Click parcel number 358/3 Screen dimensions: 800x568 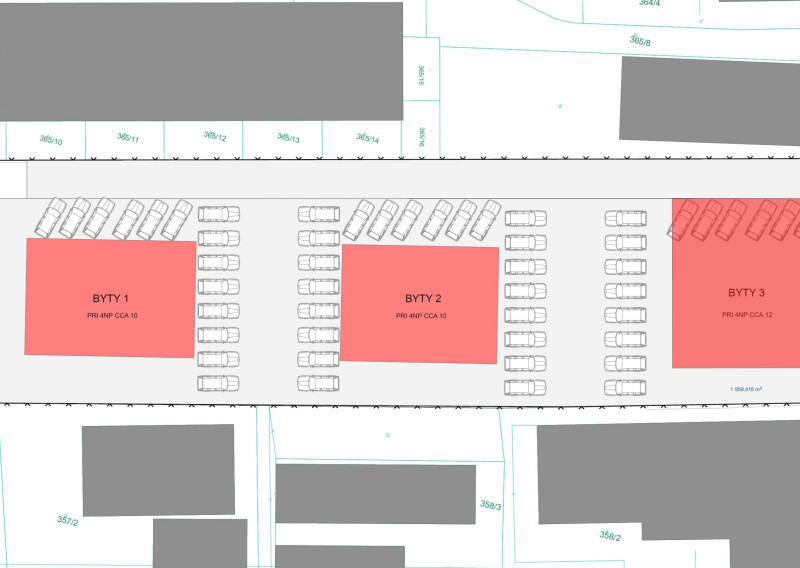pyautogui.click(x=490, y=505)
